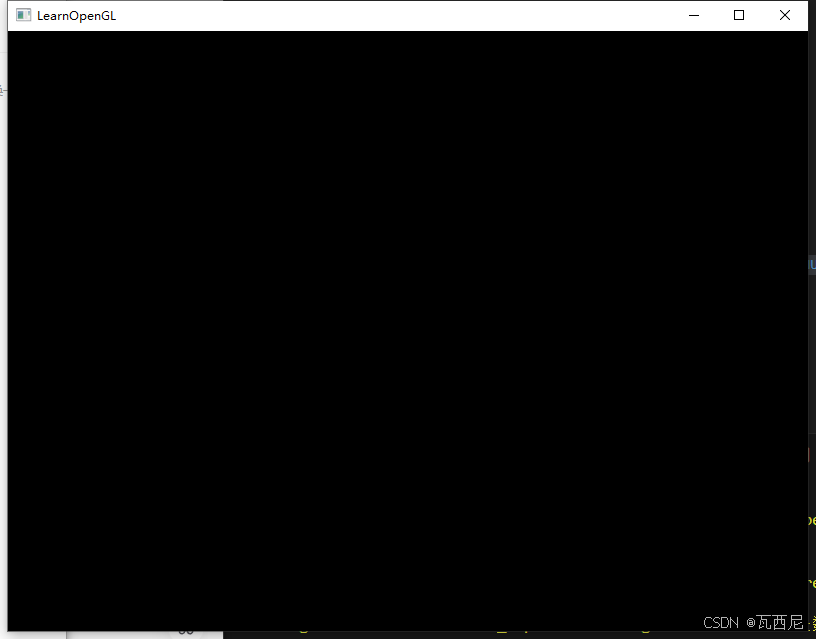Screen dimensions: 816x639
Task: Click the LearnOpenGL window app icon
Action: click(x=23, y=15)
